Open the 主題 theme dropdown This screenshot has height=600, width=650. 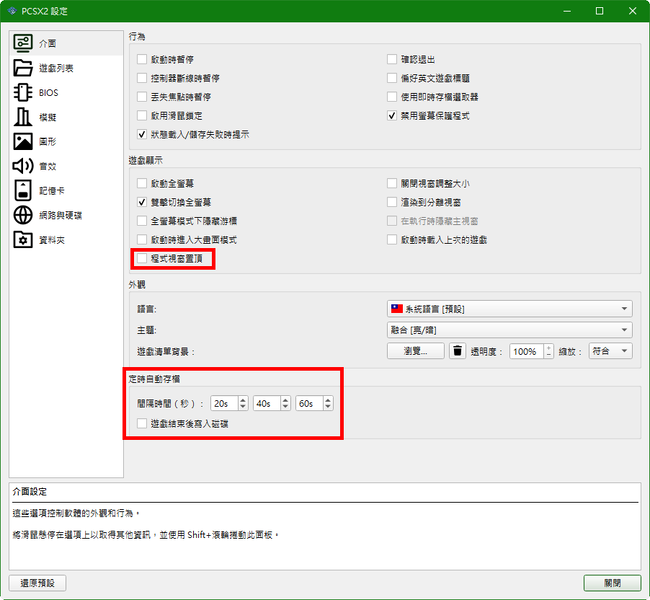tap(509, 330)
